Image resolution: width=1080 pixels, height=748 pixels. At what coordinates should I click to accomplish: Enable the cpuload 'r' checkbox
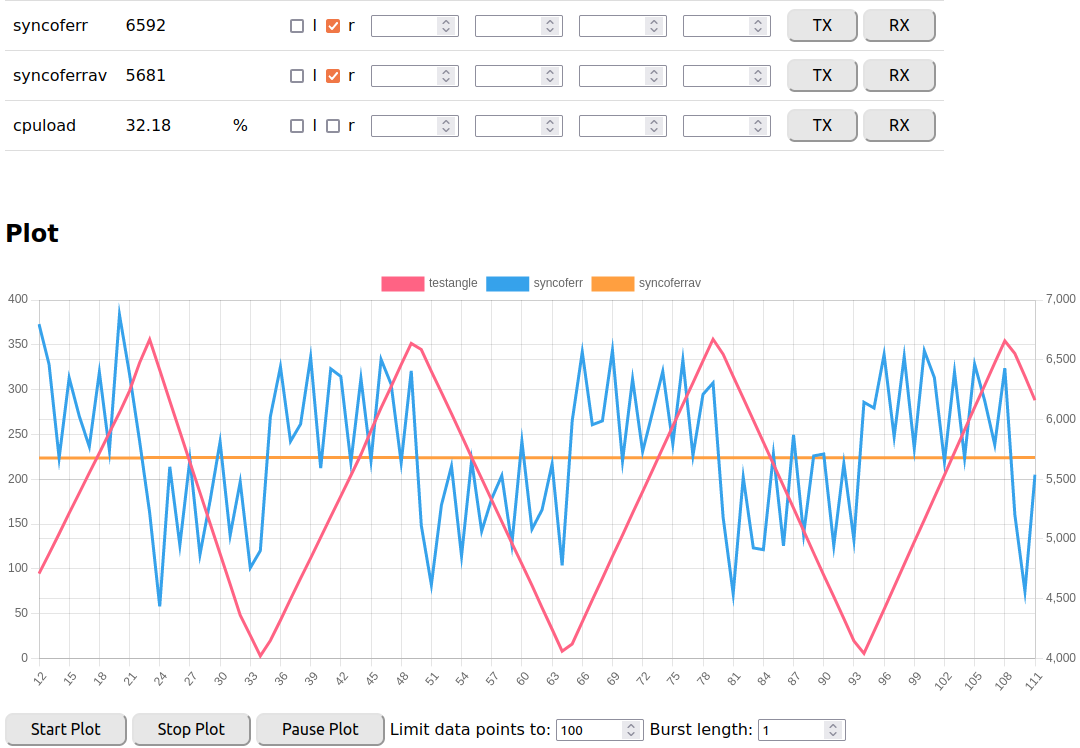click(x=333, y=126)
